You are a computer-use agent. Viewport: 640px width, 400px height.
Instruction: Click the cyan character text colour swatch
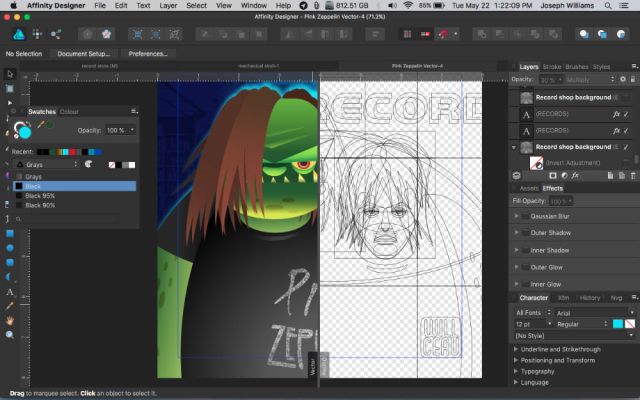[x=618, y=324]
